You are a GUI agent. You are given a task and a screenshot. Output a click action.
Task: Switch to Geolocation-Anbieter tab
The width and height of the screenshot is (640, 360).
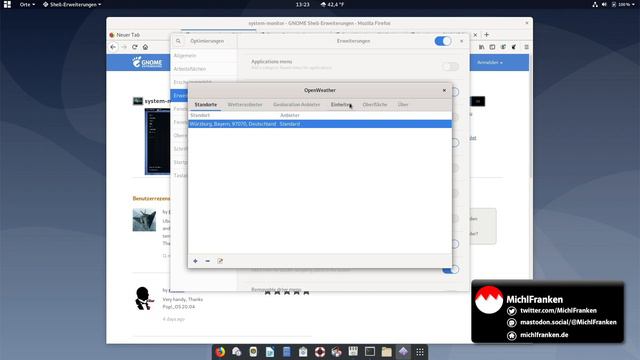[x=297, y=105]
